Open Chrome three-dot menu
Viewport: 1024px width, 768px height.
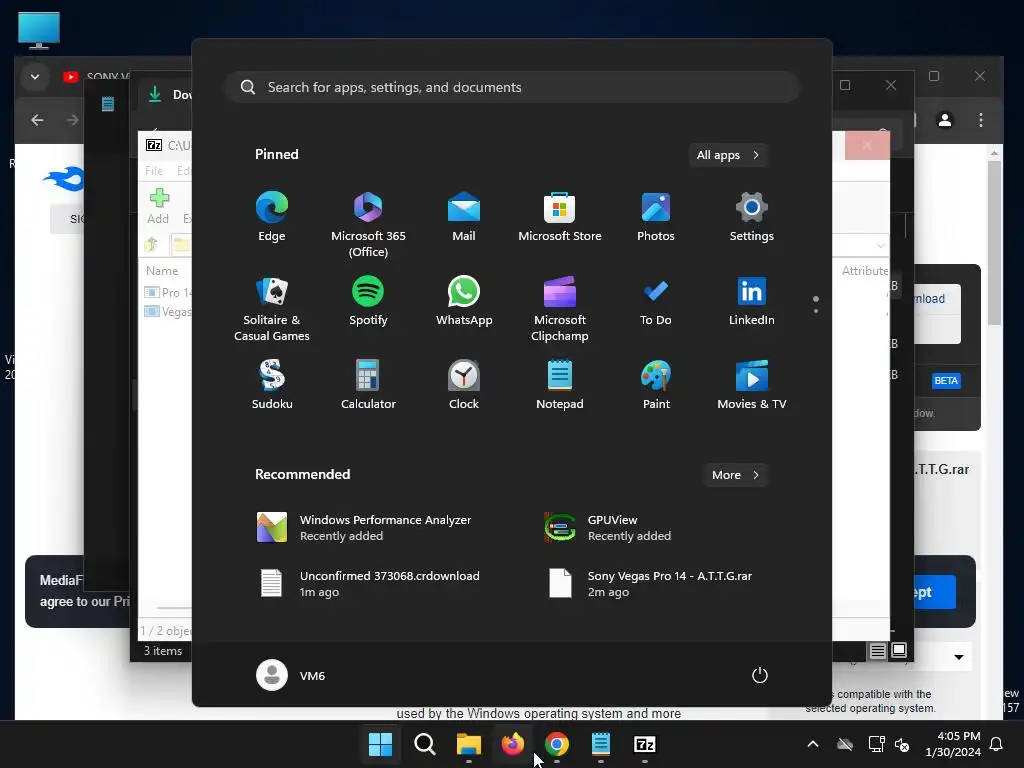click(981, 120)
